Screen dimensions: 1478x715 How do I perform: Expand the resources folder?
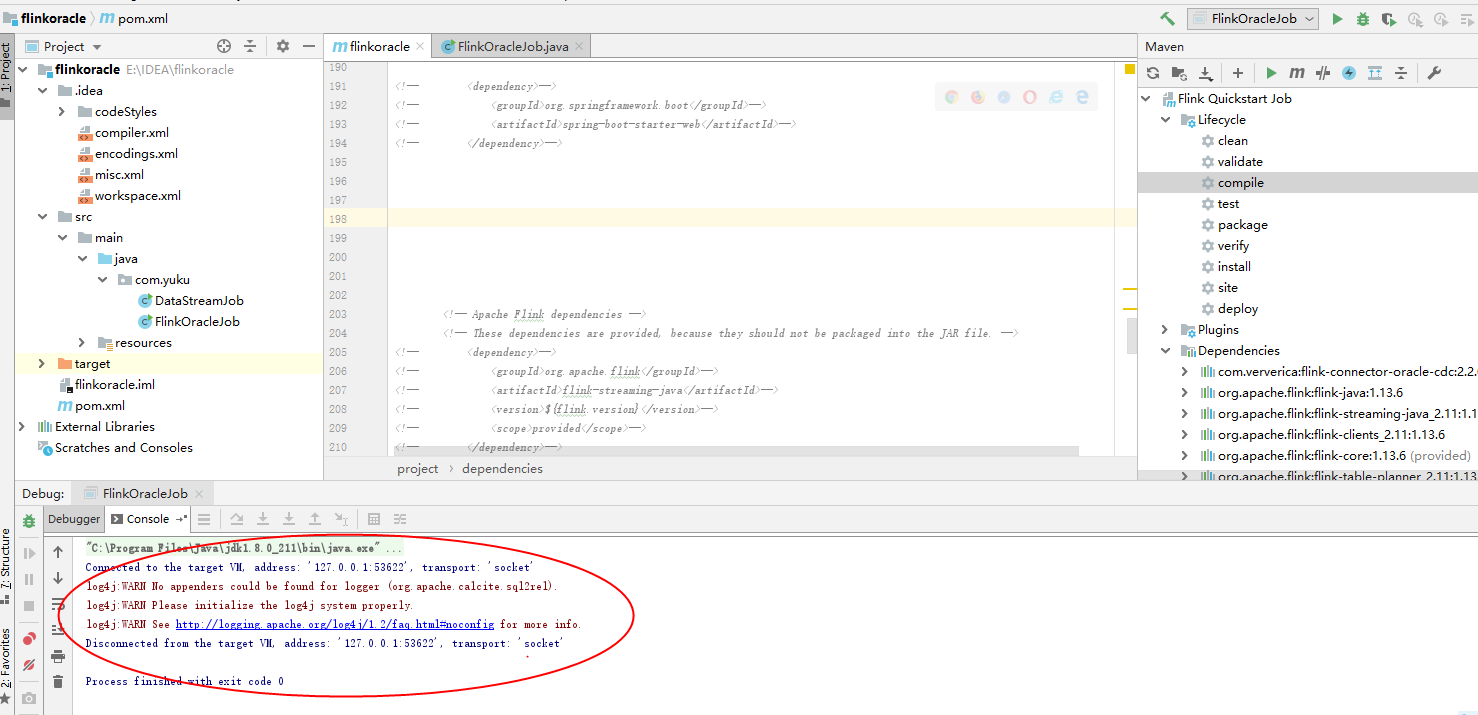click(82, 343)
